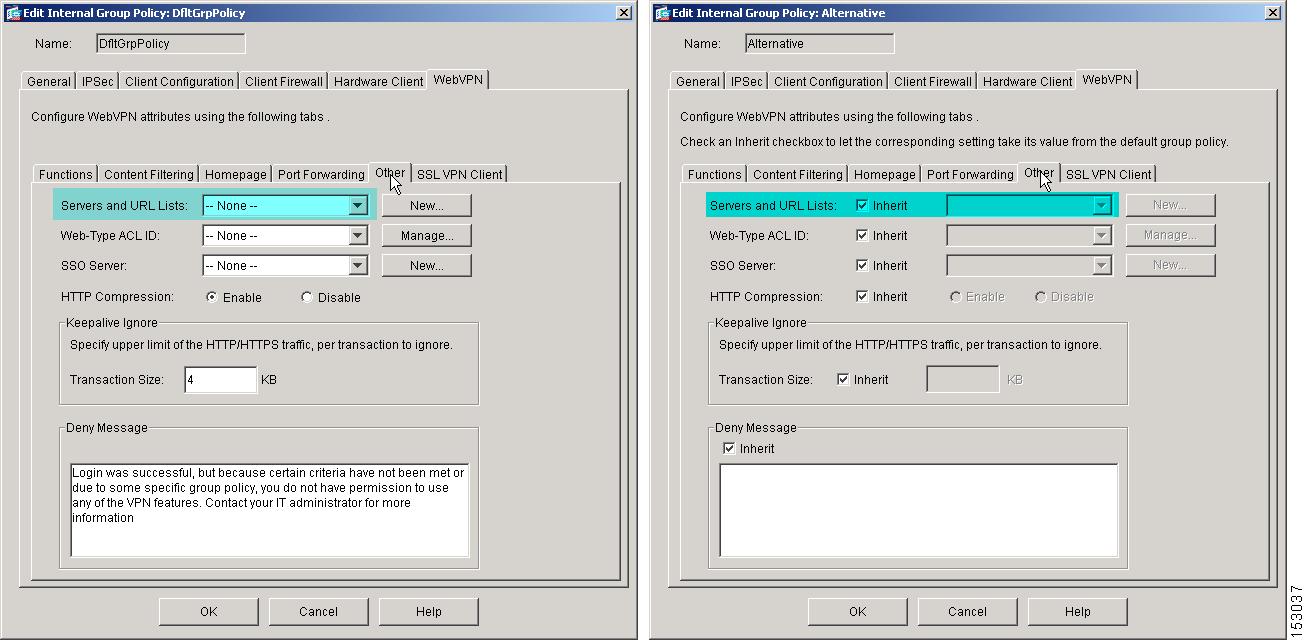Click the app icon in Alternative title bar
This screenshot has height=640, width=1305.
pyautogui.click(x=662, y=13)
